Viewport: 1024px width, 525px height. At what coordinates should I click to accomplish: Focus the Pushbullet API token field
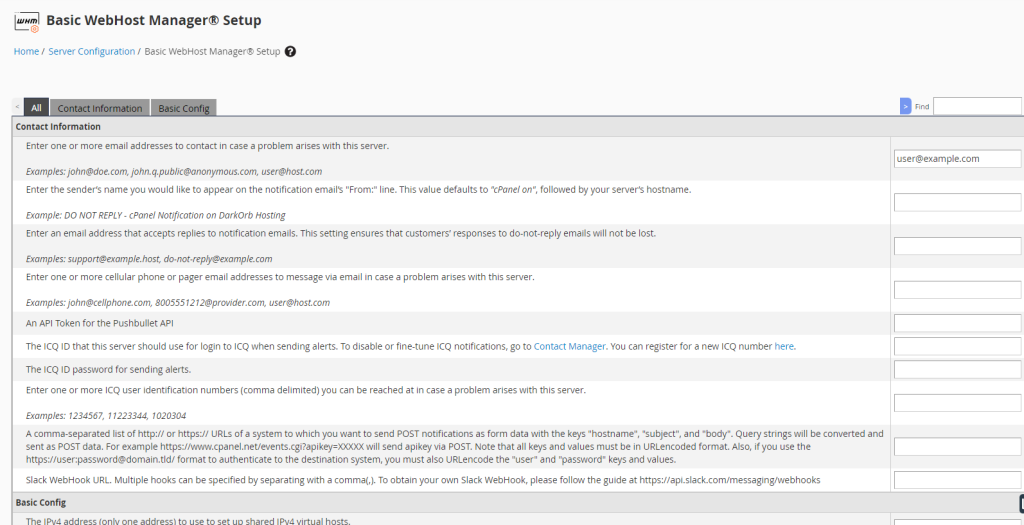[x=957, y=323]
